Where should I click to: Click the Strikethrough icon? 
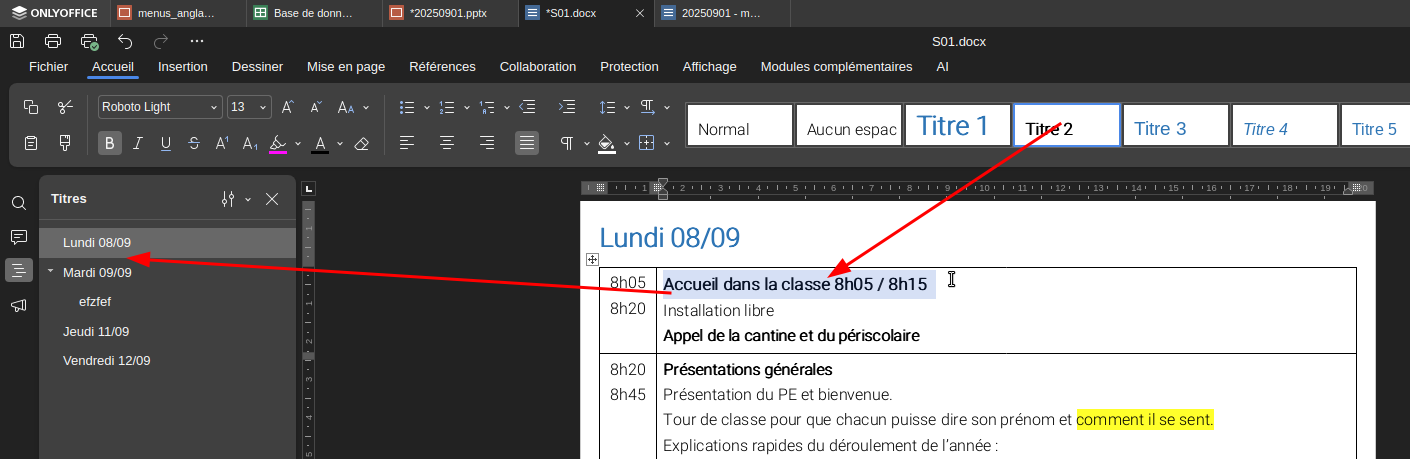pos(194,143)
